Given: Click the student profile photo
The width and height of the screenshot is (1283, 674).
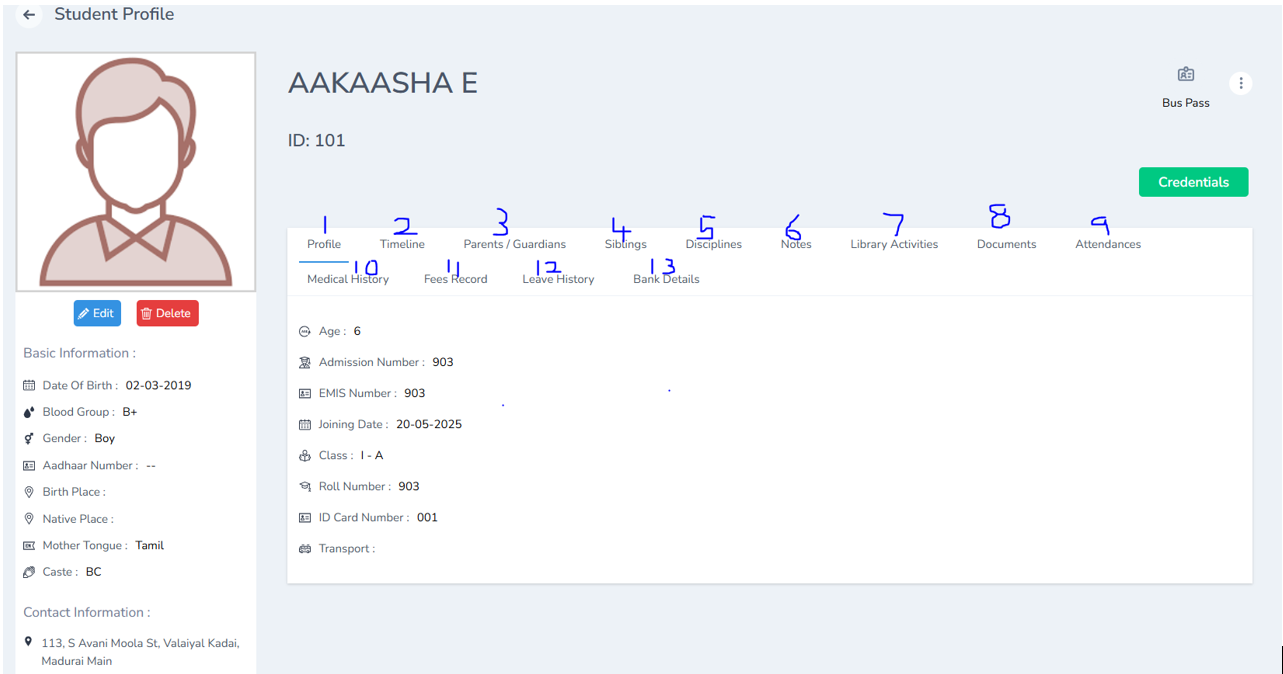Looking at the screenshot, I should [x=135, y=170].
